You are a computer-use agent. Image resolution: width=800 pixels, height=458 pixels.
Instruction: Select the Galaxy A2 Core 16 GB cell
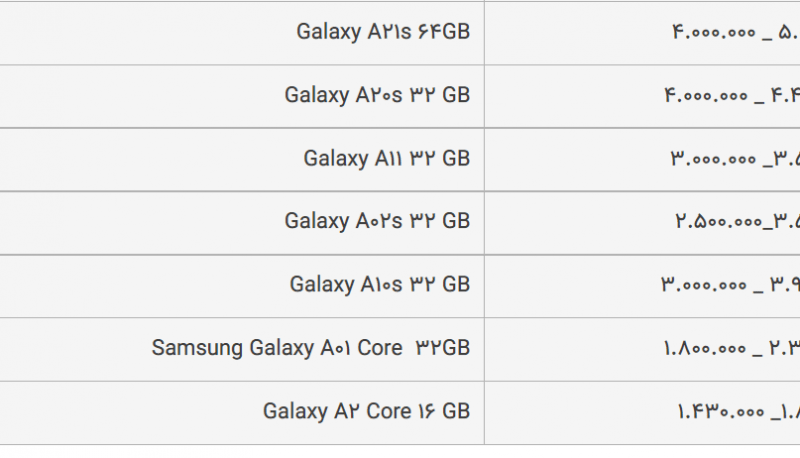[242, 413]
